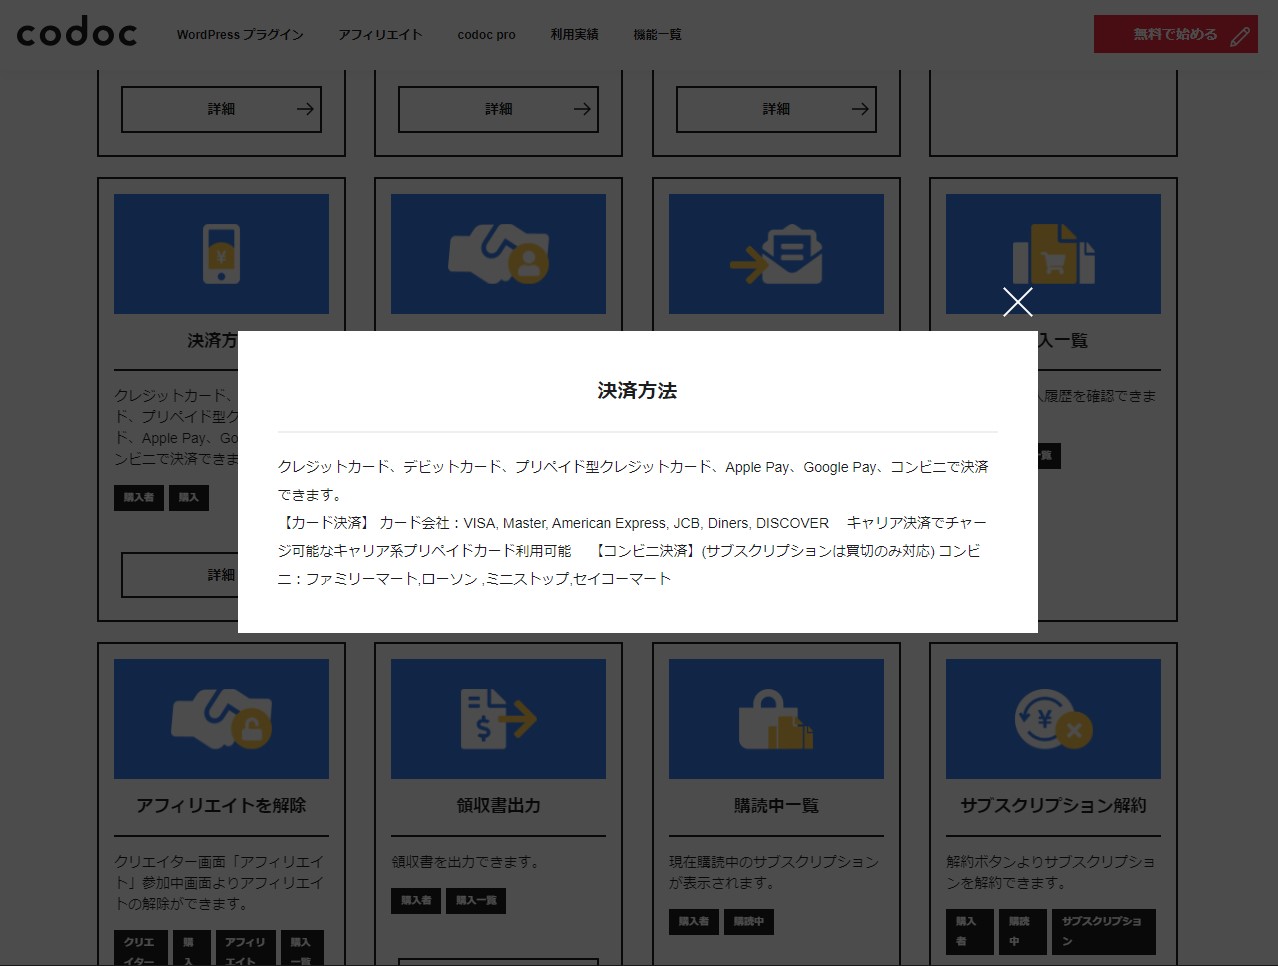
Task: Click the サブスクリプション tag in 解約 card
Action: [x=1102, y=931]
